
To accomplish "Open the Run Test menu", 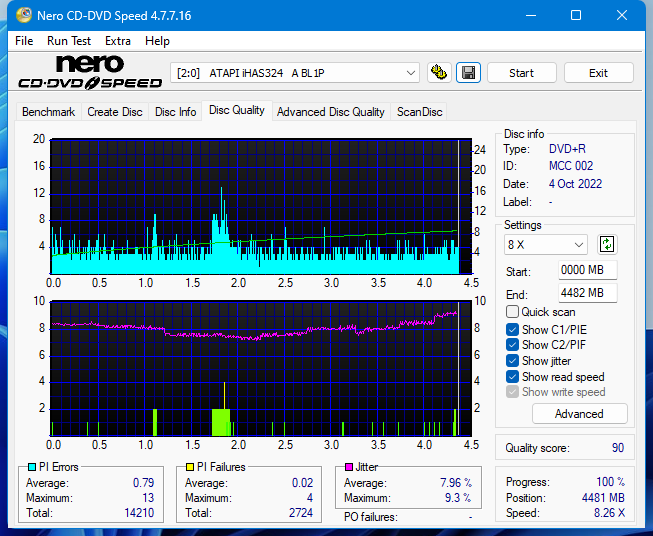I will point(69,41).
